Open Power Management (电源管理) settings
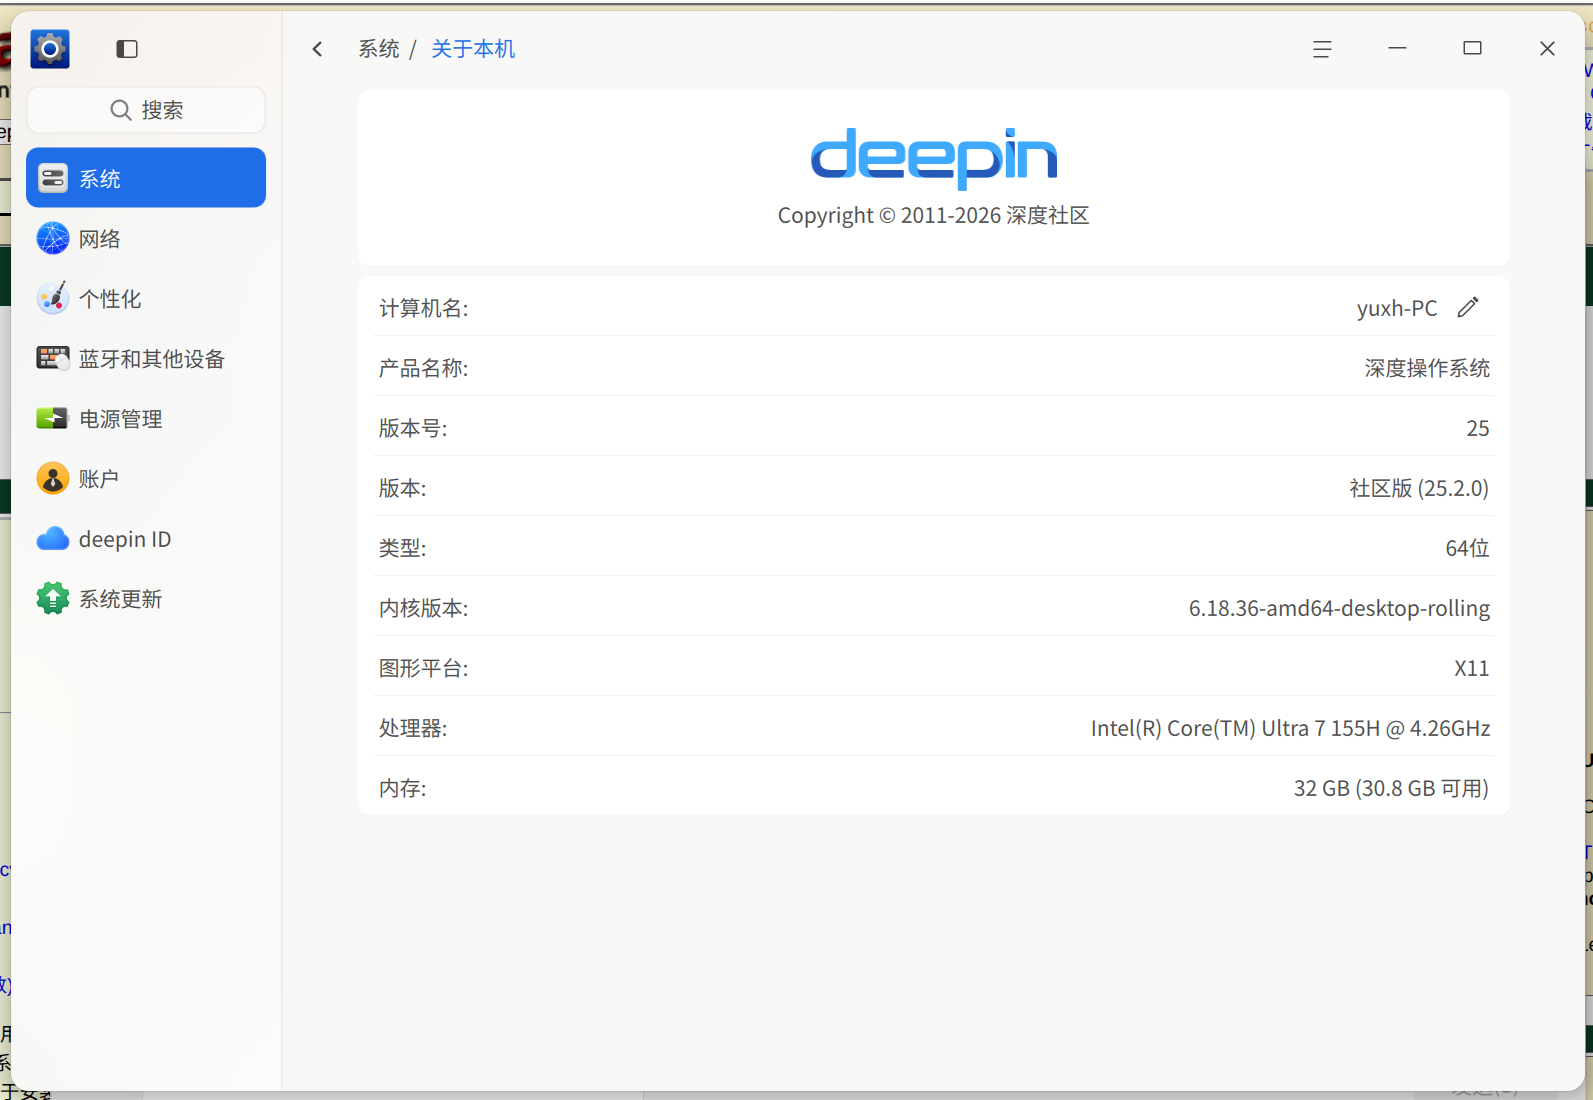 [x=146, y=418]
